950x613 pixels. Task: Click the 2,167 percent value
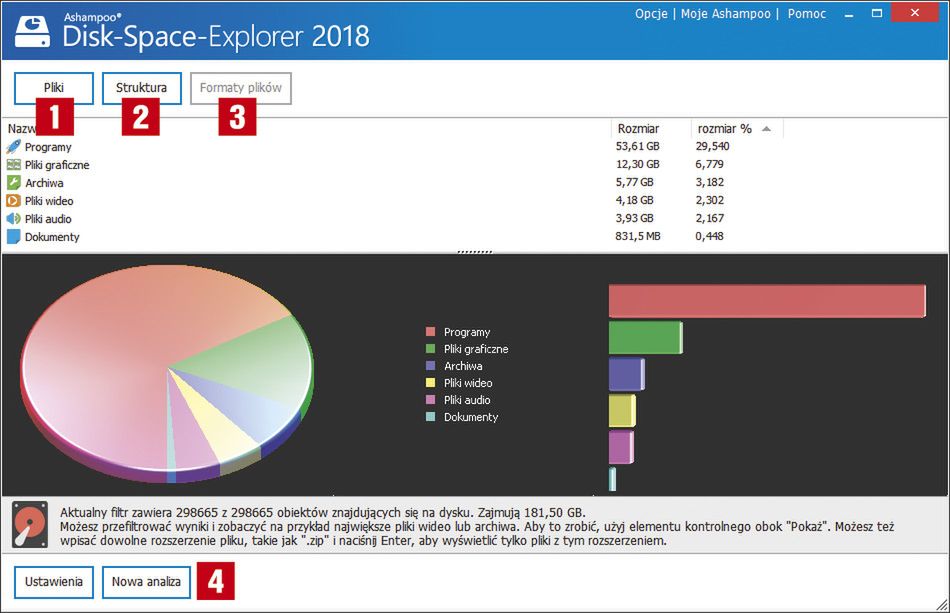(709, 218)
